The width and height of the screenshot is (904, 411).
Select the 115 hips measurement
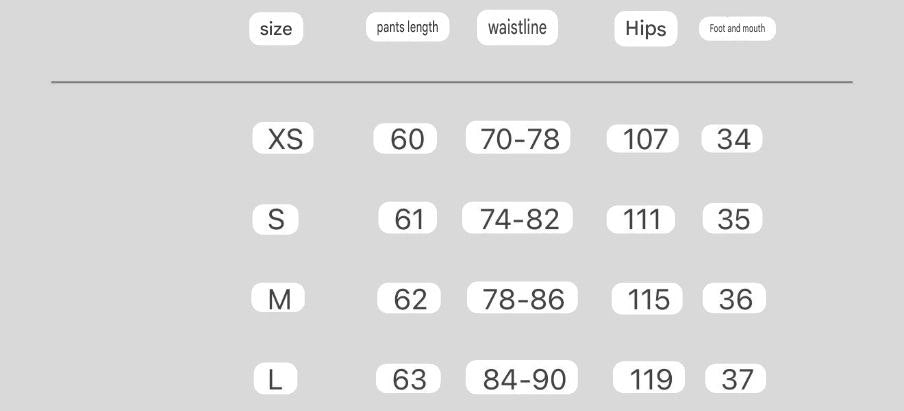click(x=647, y=299)
